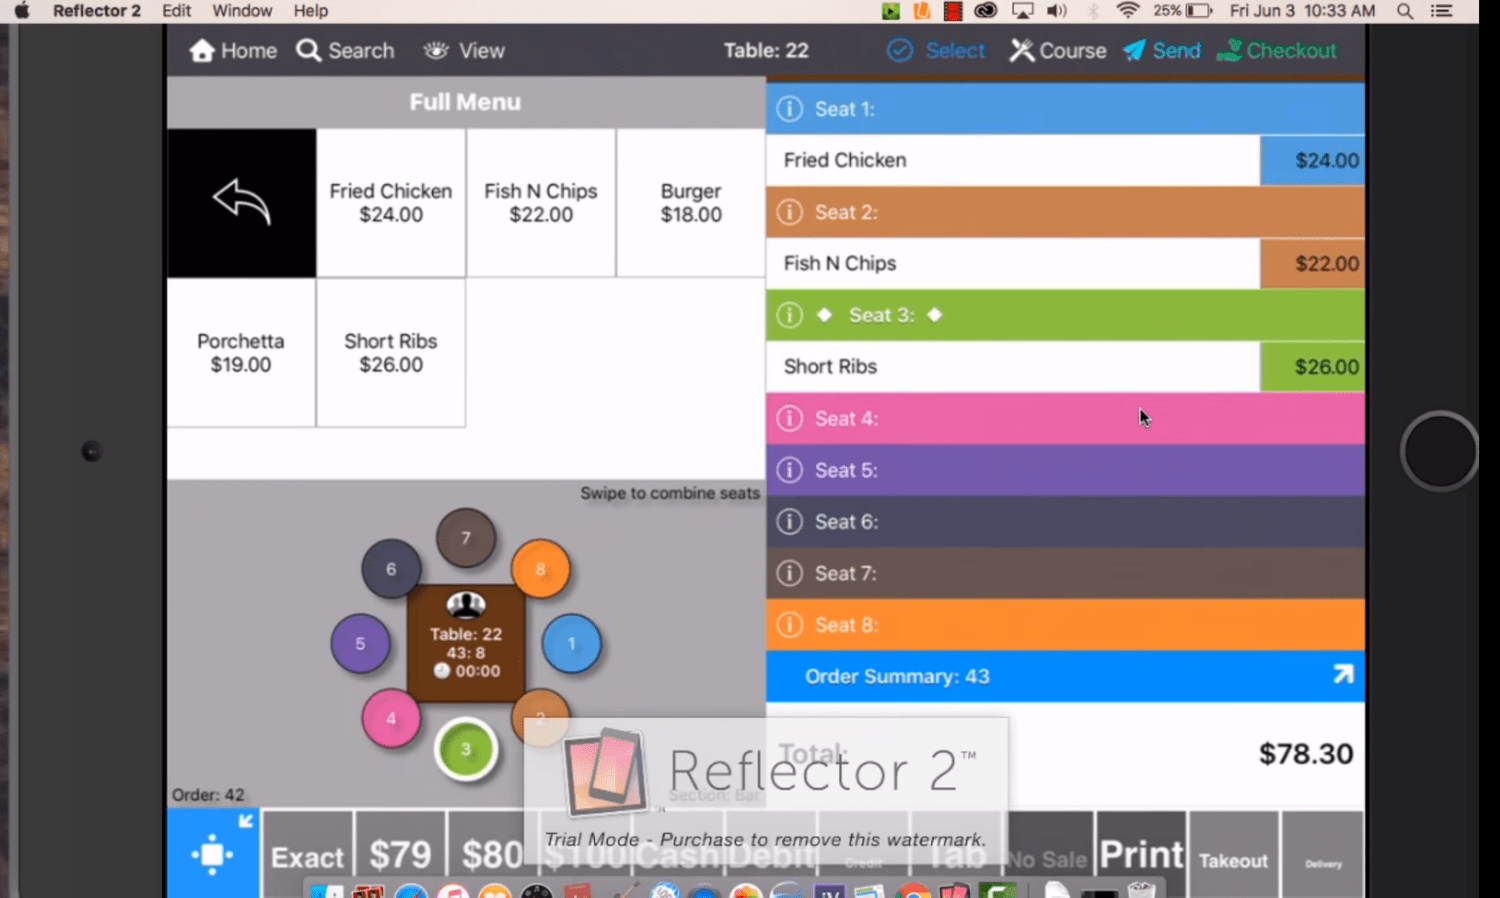Open Order Summary via its arrow icon
Image resolution: width=1500 pixels, height=898 pixels.
1342,675
